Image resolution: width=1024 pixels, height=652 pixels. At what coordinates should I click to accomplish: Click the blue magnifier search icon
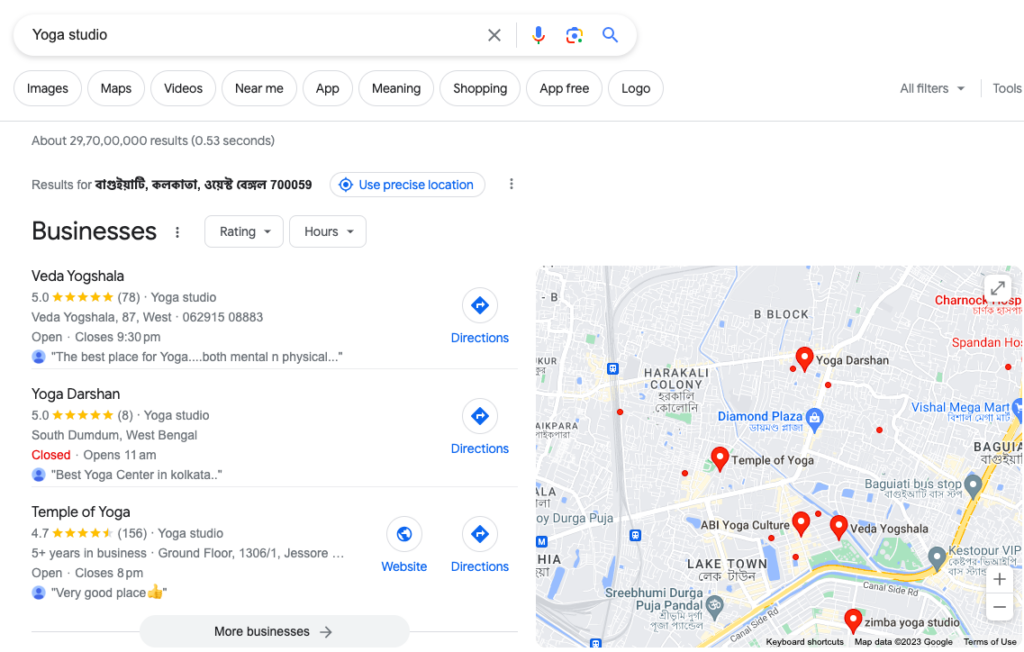[610, 35]
